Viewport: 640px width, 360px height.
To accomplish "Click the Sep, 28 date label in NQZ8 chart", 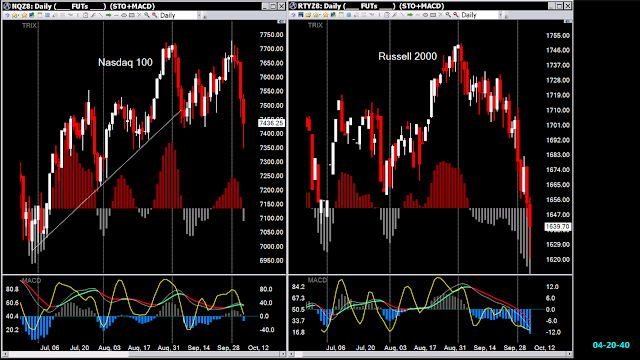I will pyautogui.click(x=228, y=348).
